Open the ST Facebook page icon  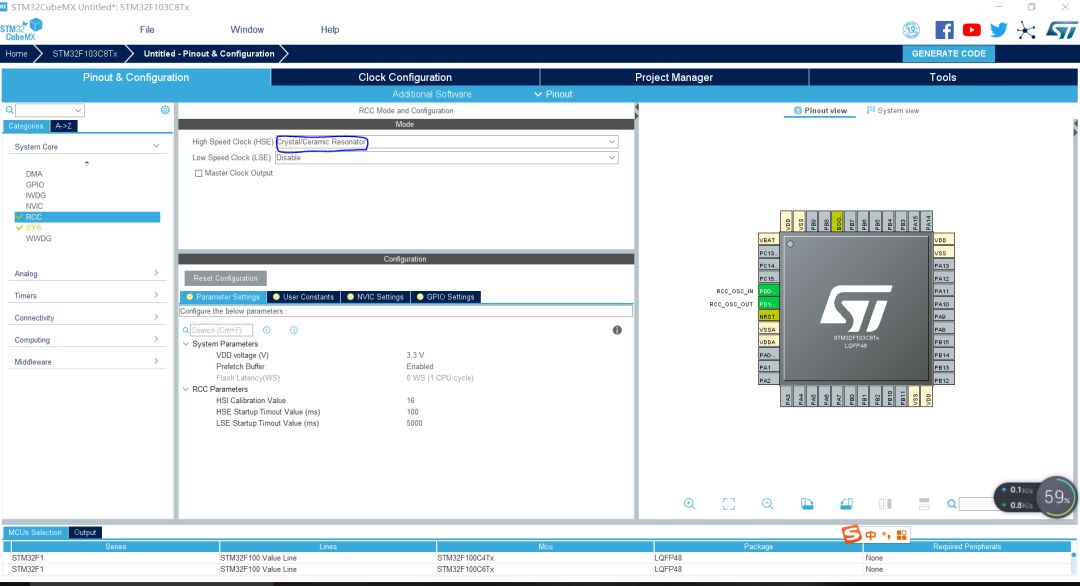pos(944,30)
